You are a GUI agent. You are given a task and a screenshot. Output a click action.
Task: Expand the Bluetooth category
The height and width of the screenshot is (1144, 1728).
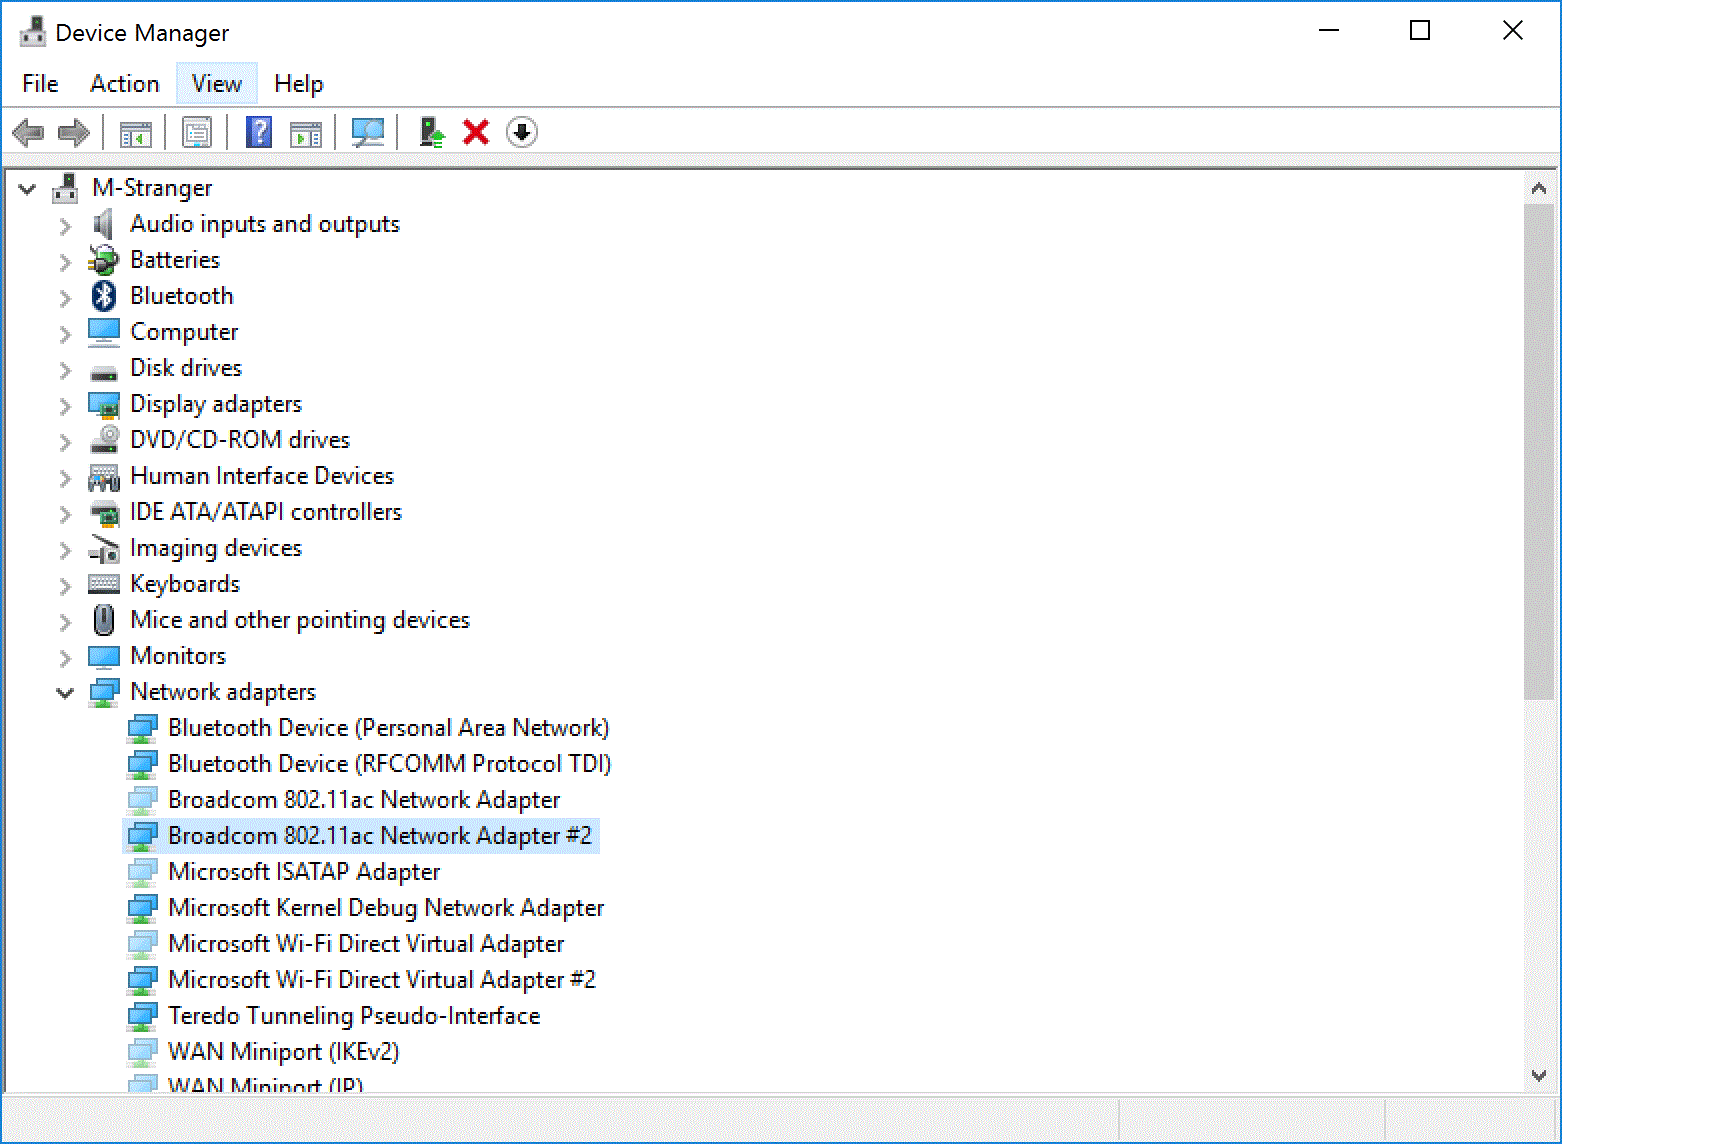(65, 298)
